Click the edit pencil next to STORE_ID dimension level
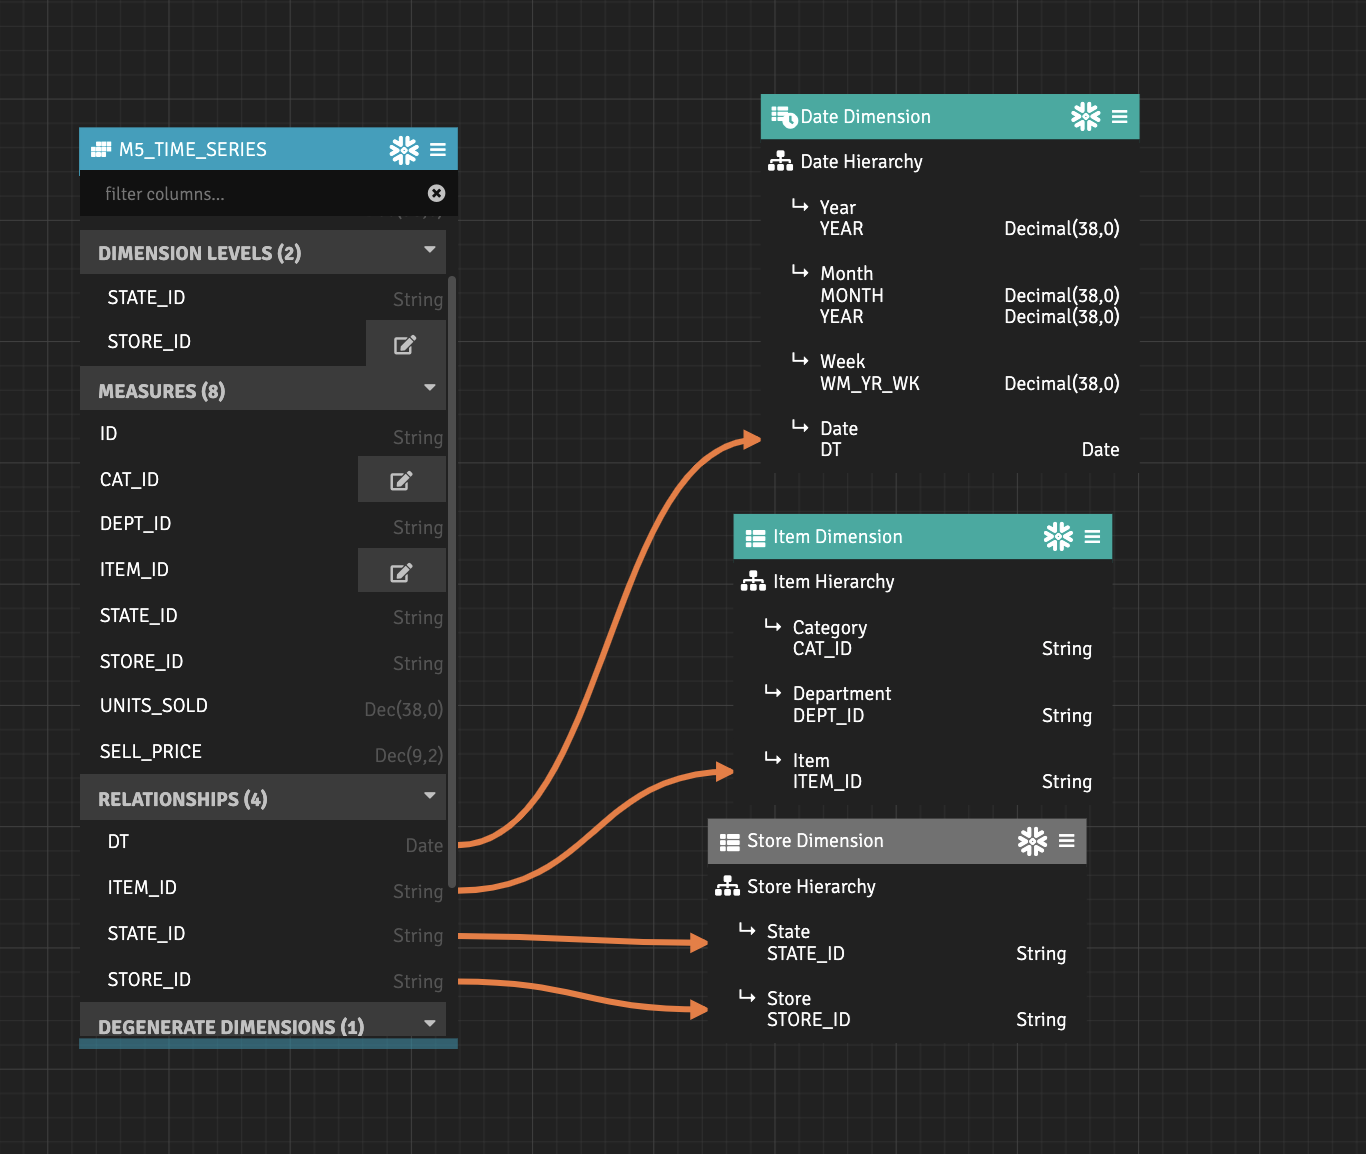 [x=404, y=344]
